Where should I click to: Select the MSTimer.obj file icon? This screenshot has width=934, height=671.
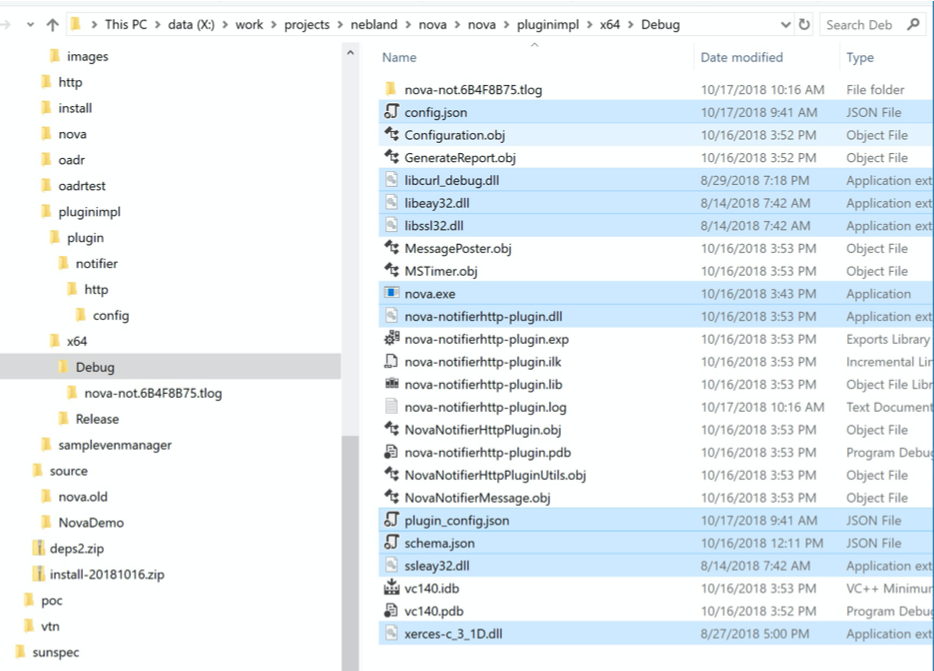(x=392, y=271)
